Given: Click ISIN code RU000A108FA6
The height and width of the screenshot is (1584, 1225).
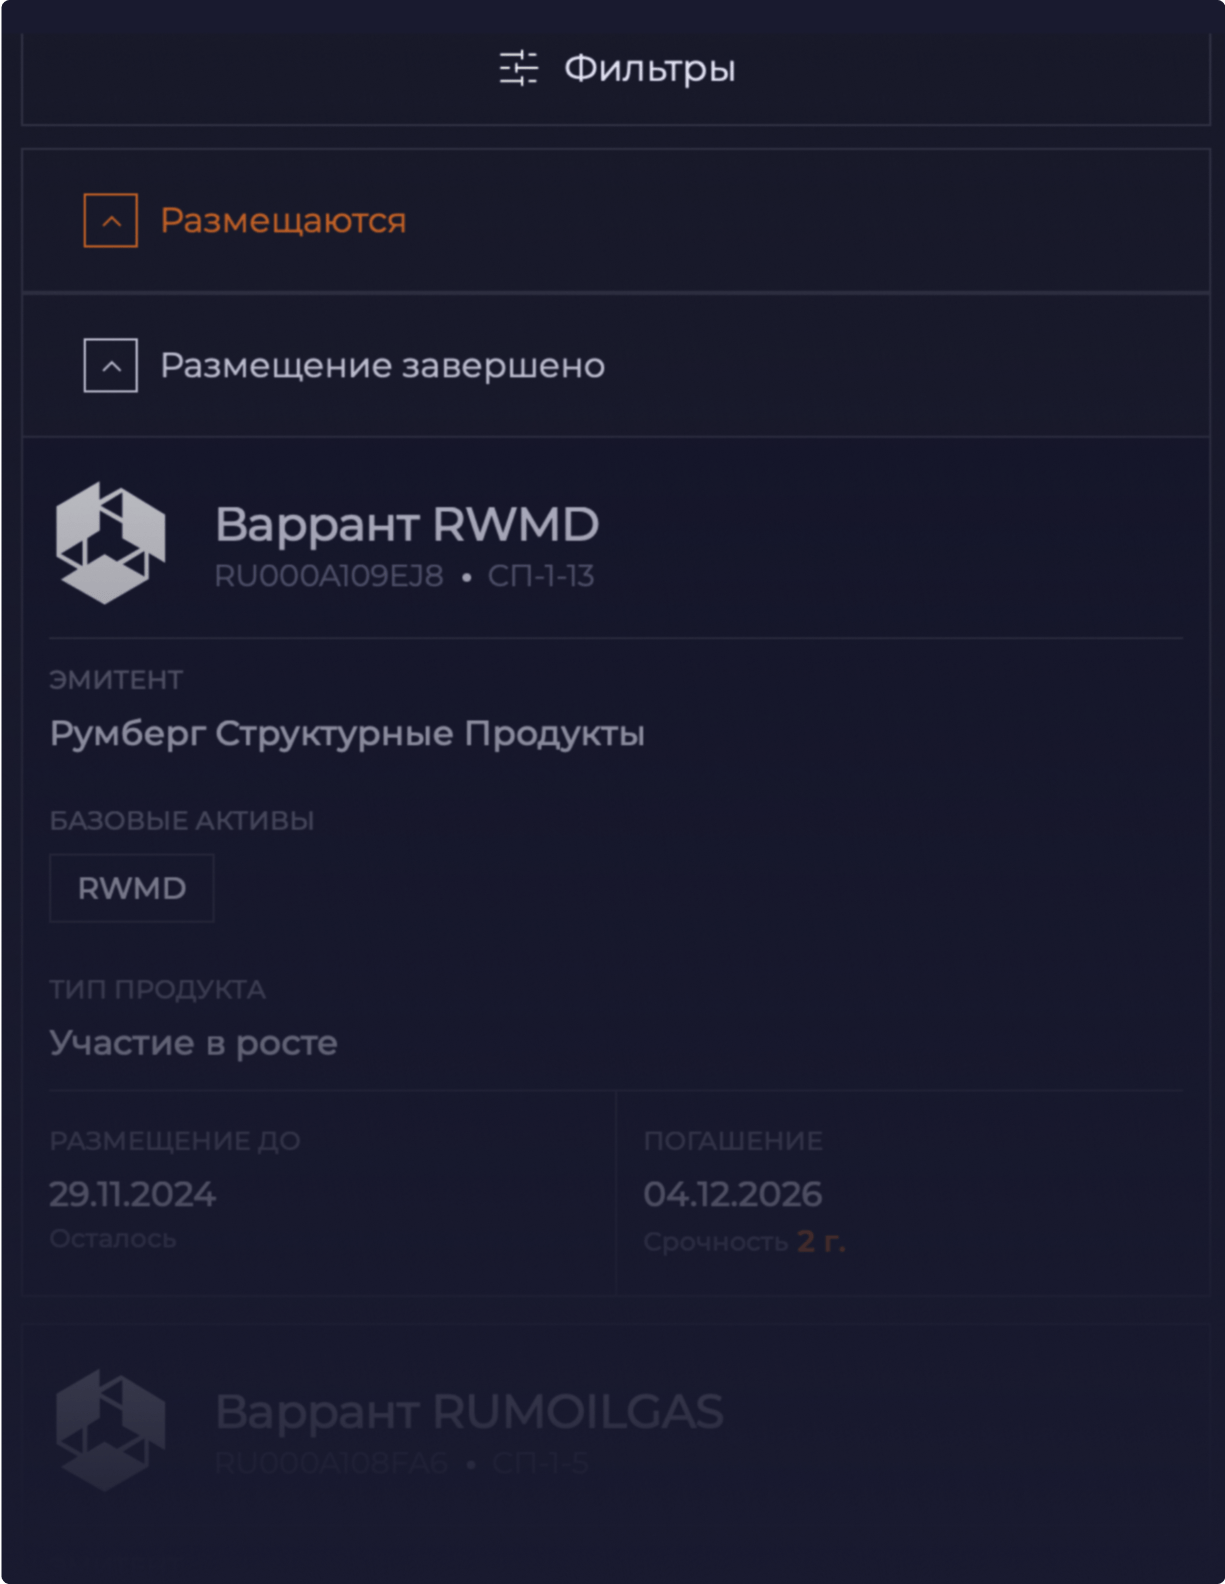Looking at the screenshot, I should tap(331, 1463).
